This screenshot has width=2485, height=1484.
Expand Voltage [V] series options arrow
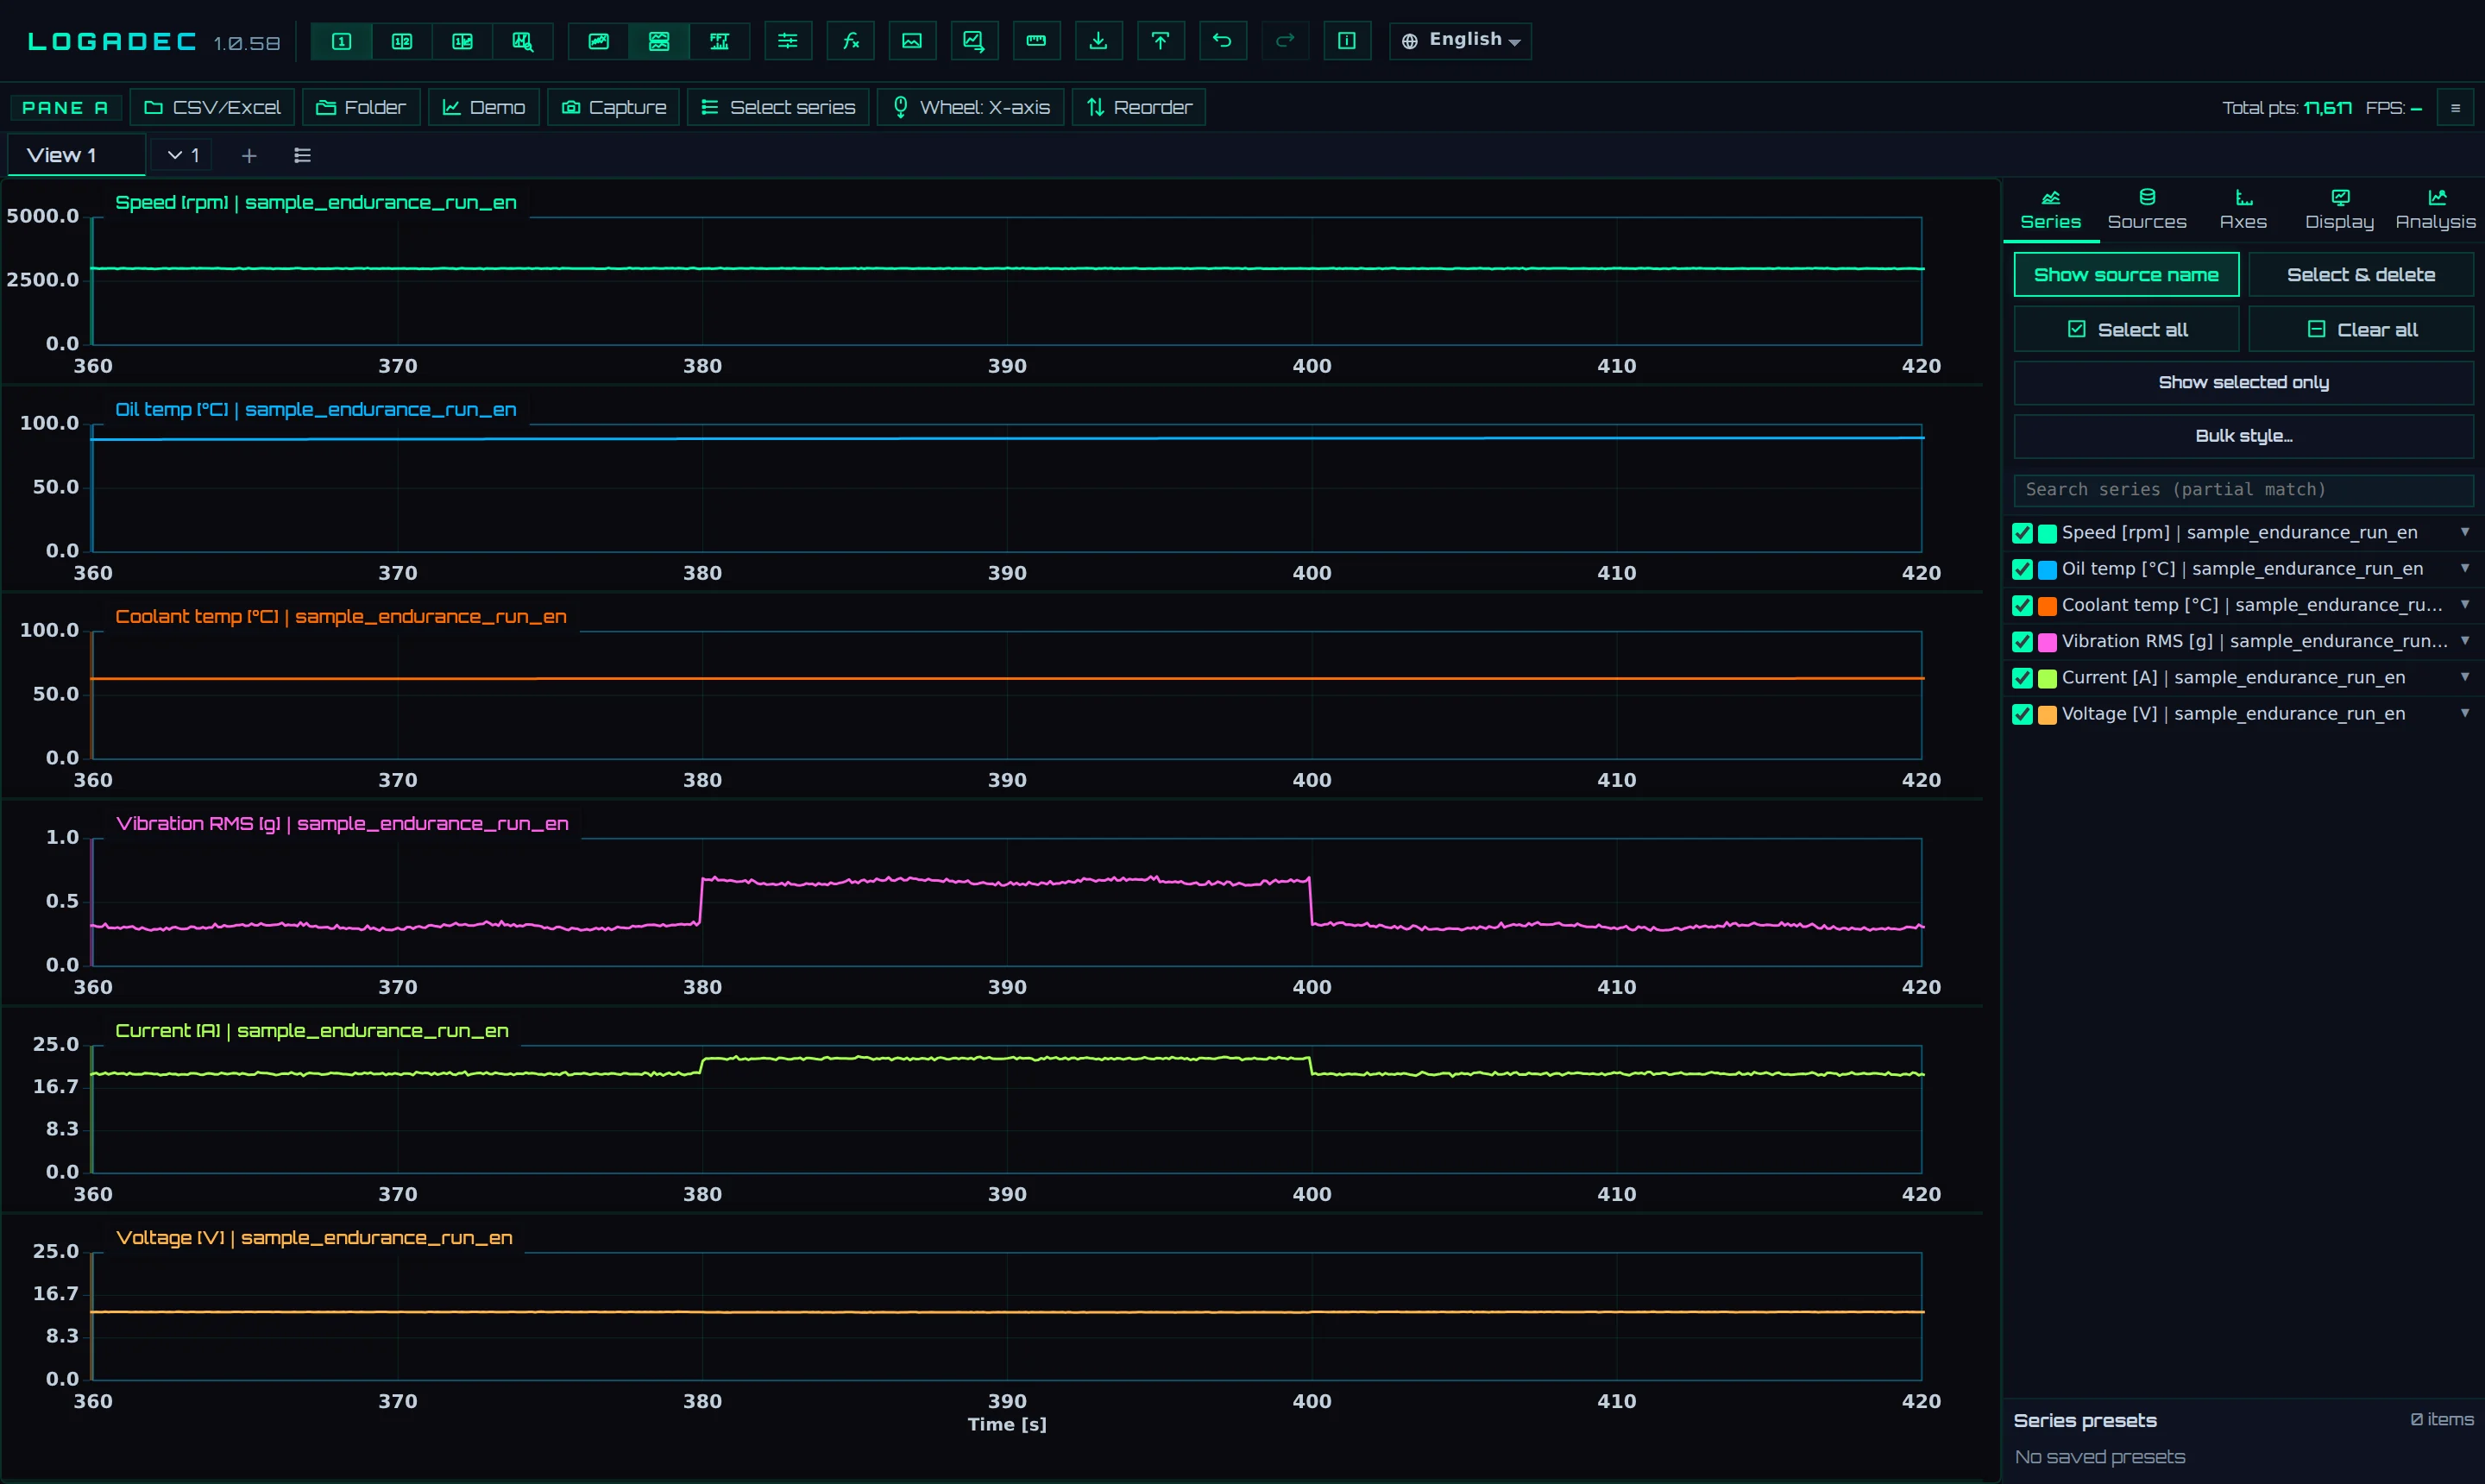click(2465, 713)
